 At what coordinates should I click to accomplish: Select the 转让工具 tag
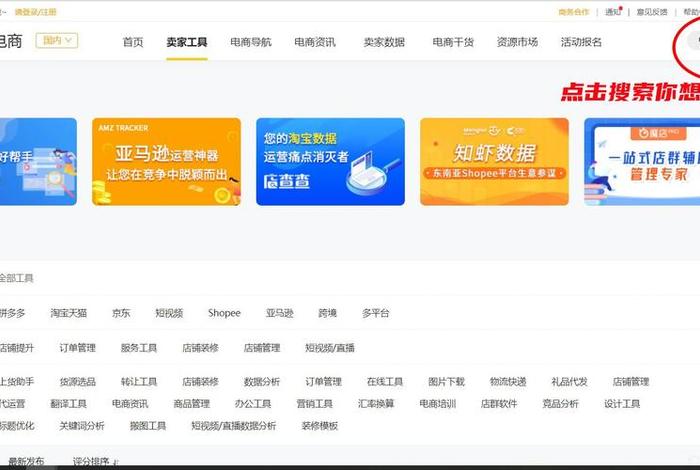139,382
